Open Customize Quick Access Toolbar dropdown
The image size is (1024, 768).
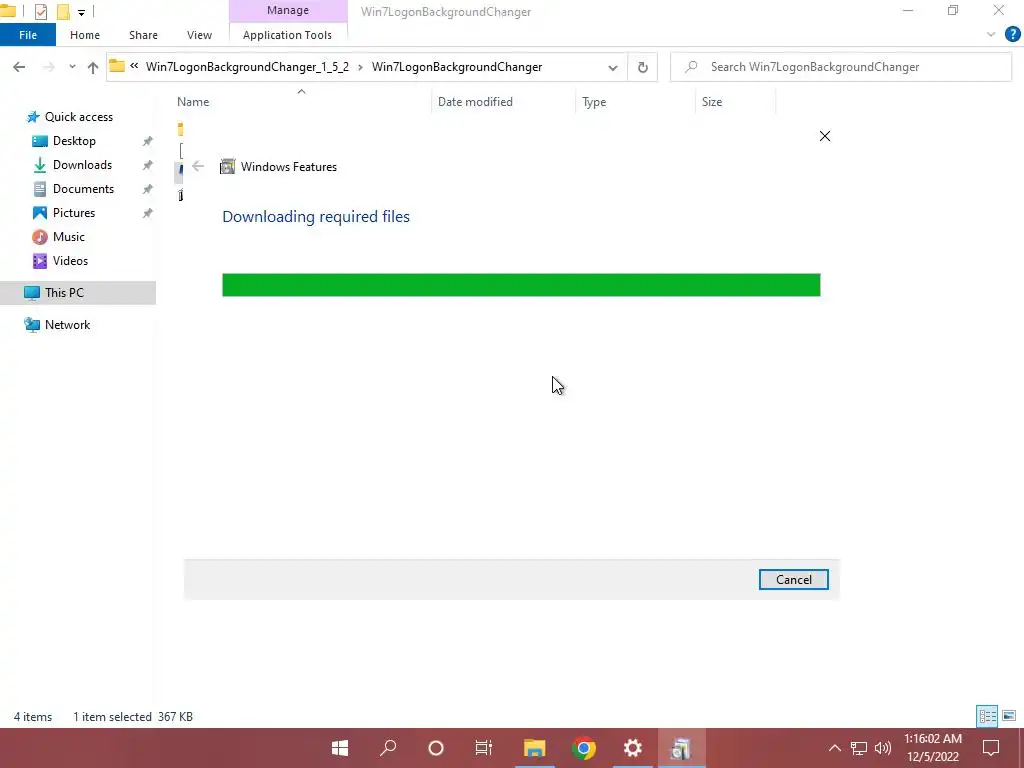click(x=82, y=12)
